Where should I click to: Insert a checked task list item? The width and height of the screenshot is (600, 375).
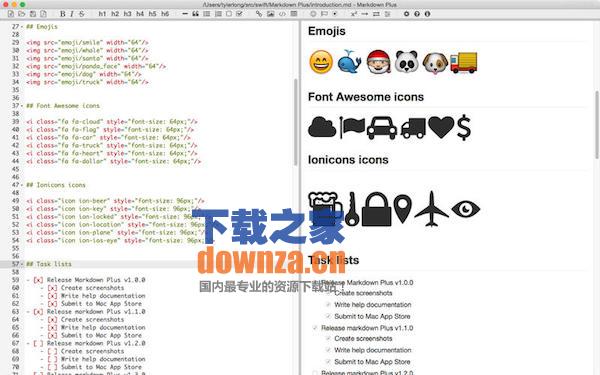coord(240,14)
